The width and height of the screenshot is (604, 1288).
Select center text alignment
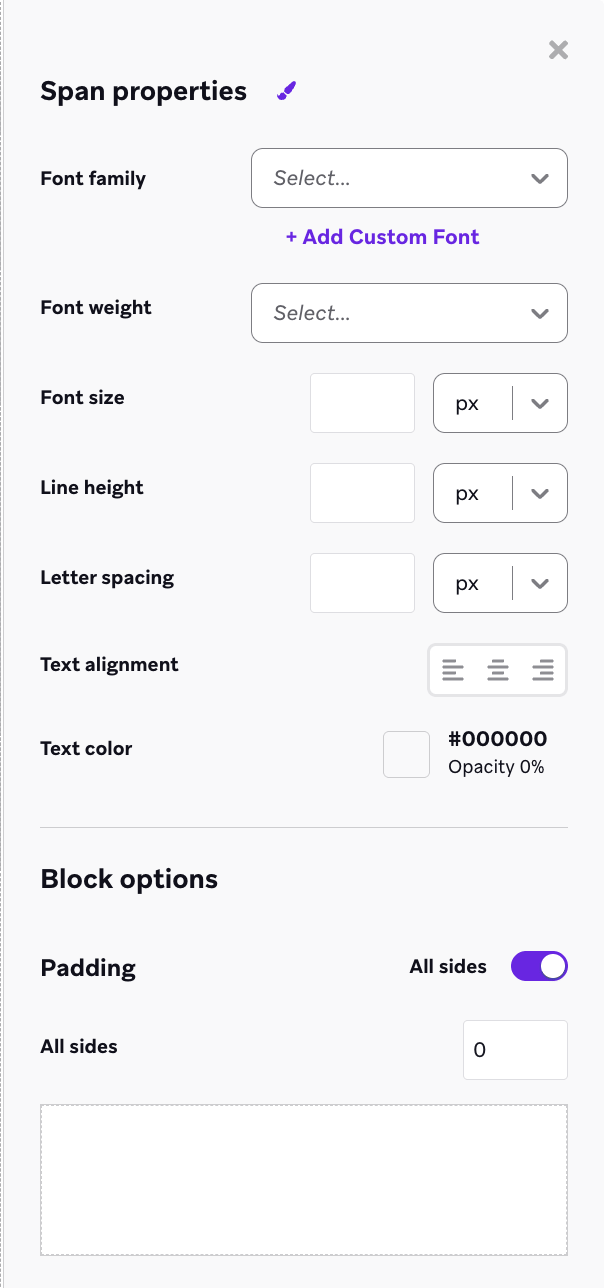497,670
